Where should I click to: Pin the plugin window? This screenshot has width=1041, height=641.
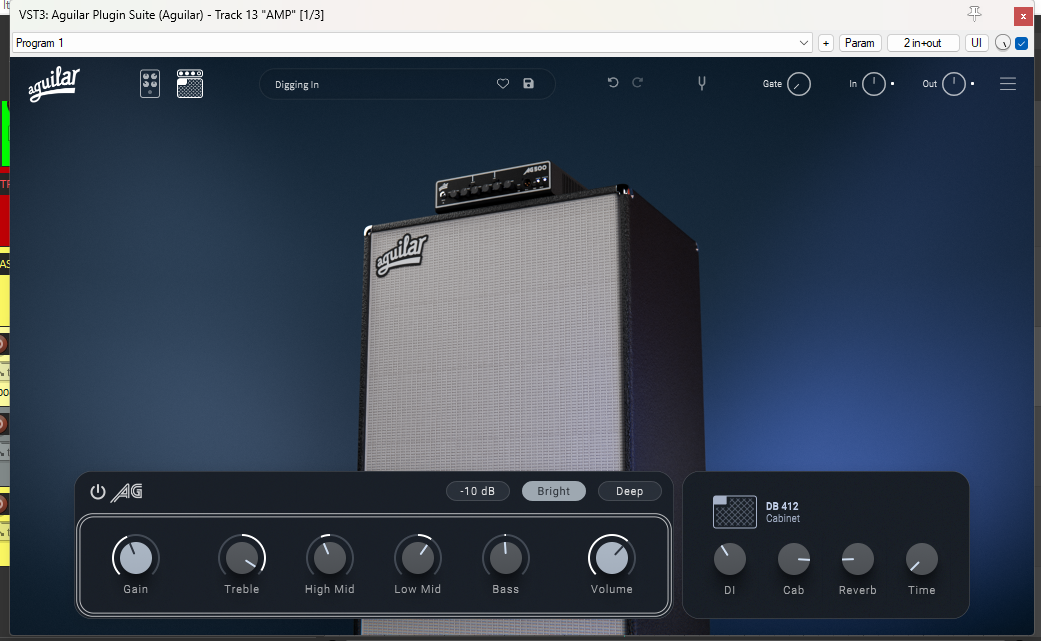click(974, 14)
